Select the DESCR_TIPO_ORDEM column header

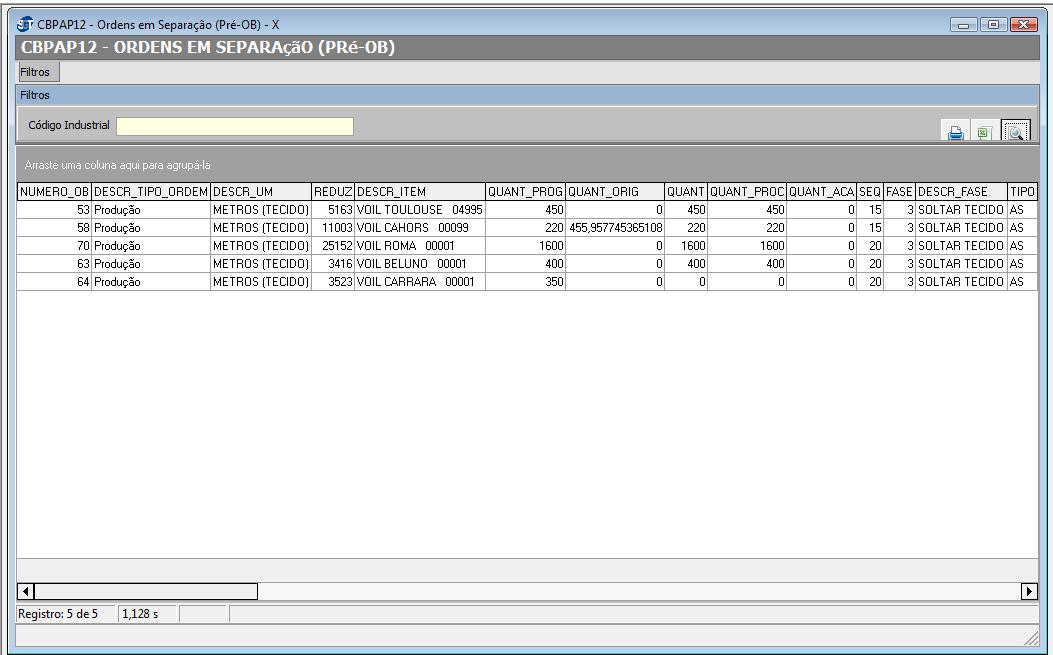click(150, 192)
